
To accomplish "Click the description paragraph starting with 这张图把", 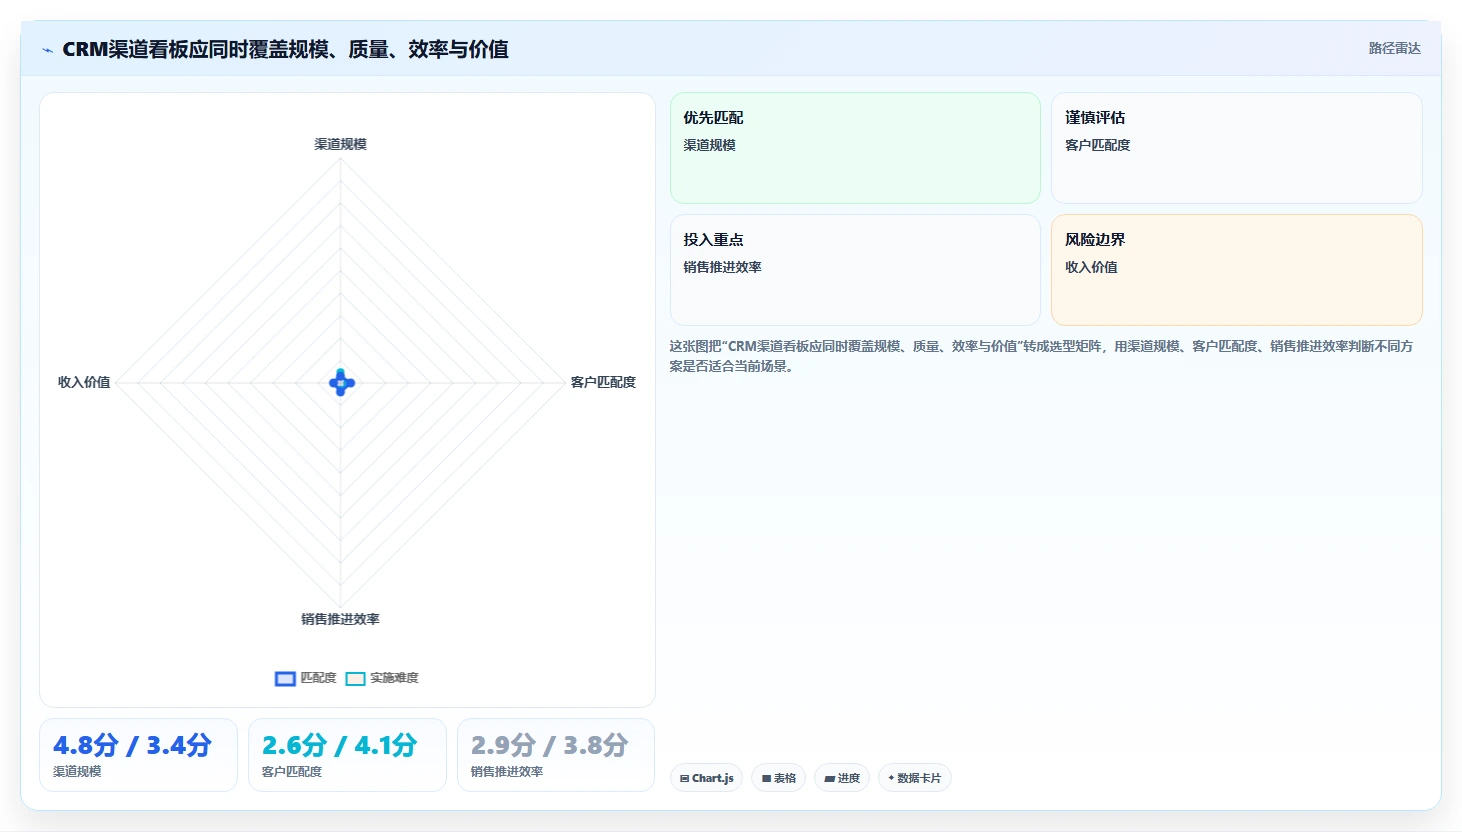I will [1041, 356].
